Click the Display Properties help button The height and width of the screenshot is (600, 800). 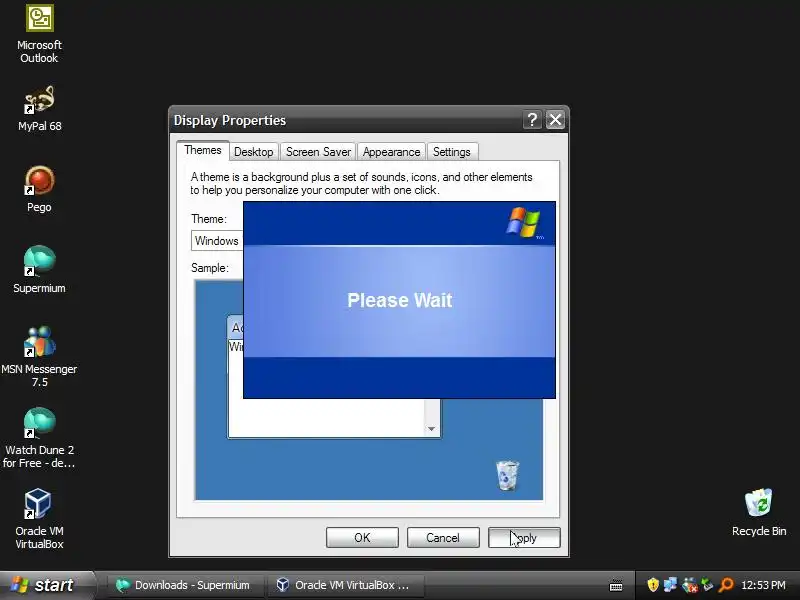(532, 120)
